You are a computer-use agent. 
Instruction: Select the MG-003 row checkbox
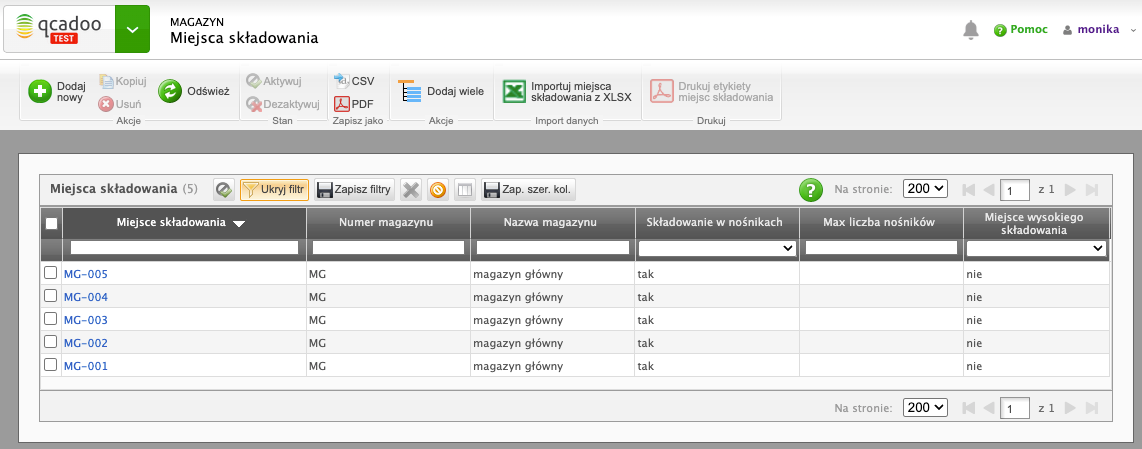(51, 319)
